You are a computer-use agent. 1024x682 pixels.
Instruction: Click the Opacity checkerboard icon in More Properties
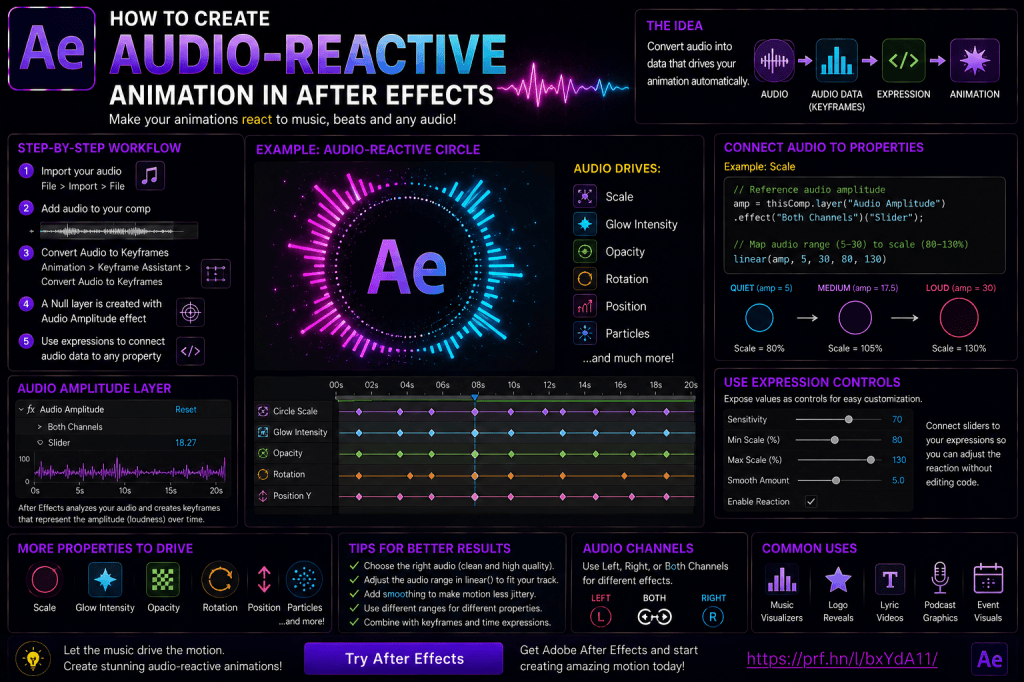(x=163, y=579)
